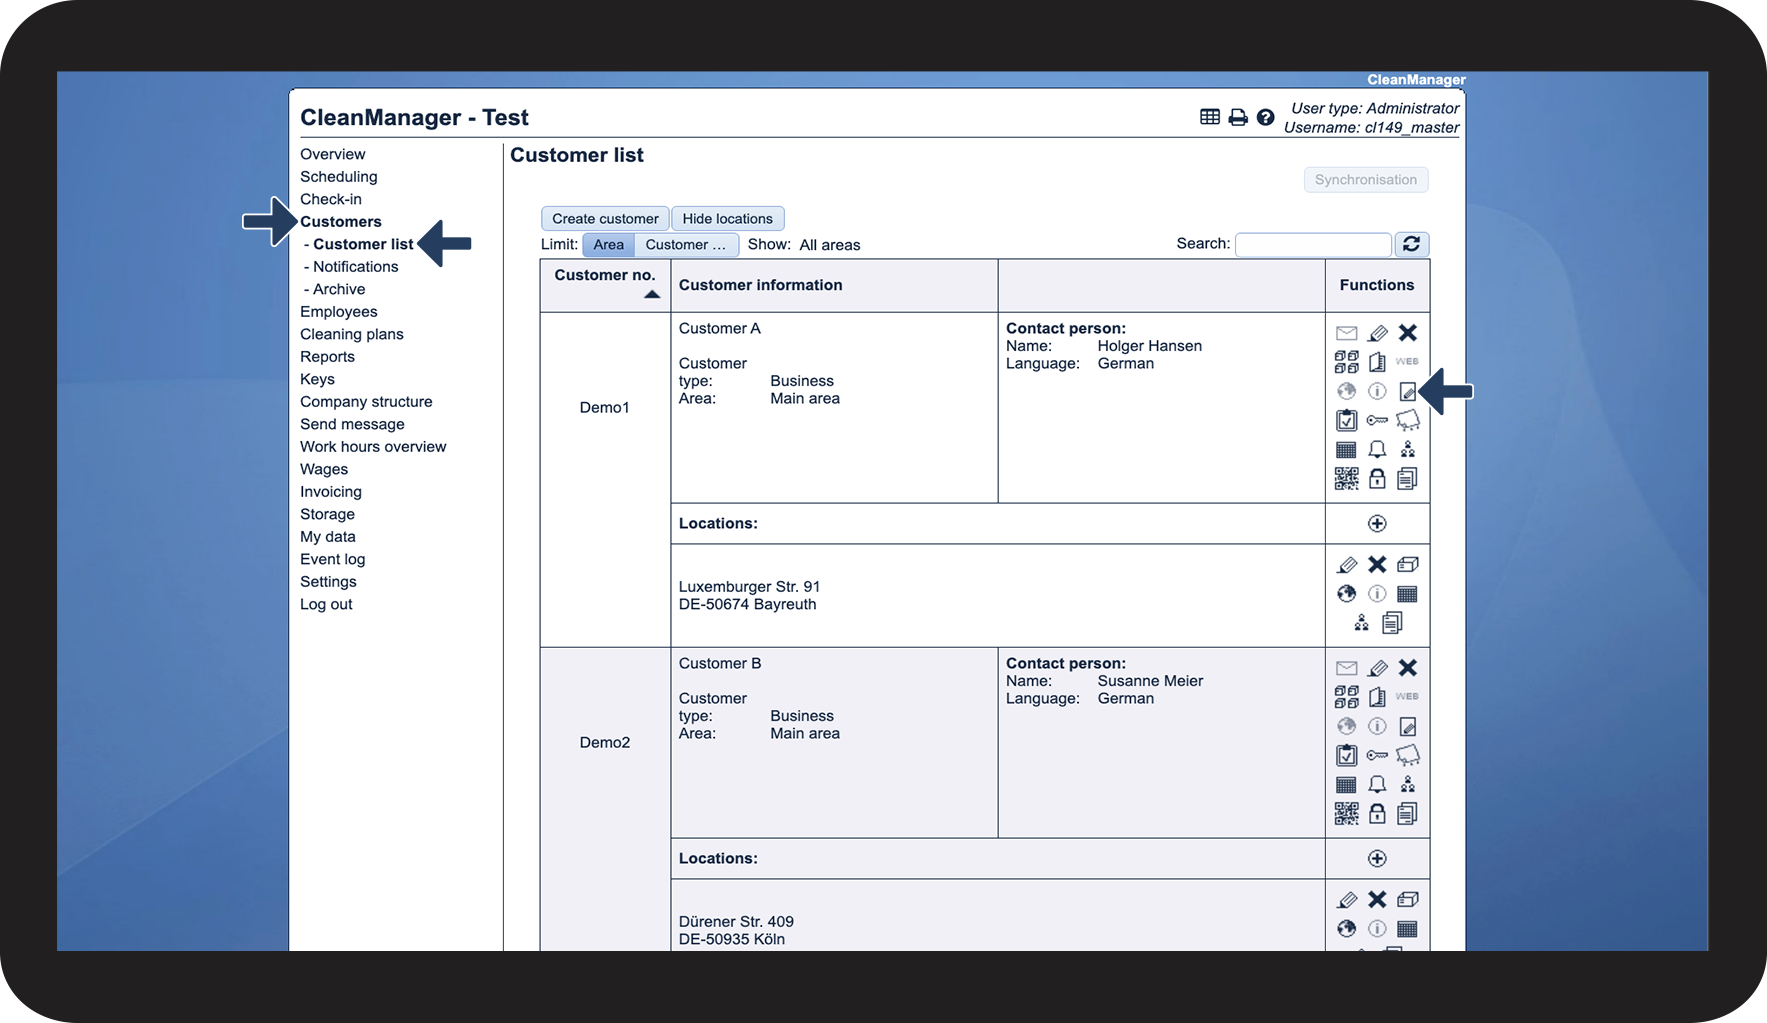Click the bell notification icon for Customer A

(1378, 449)
